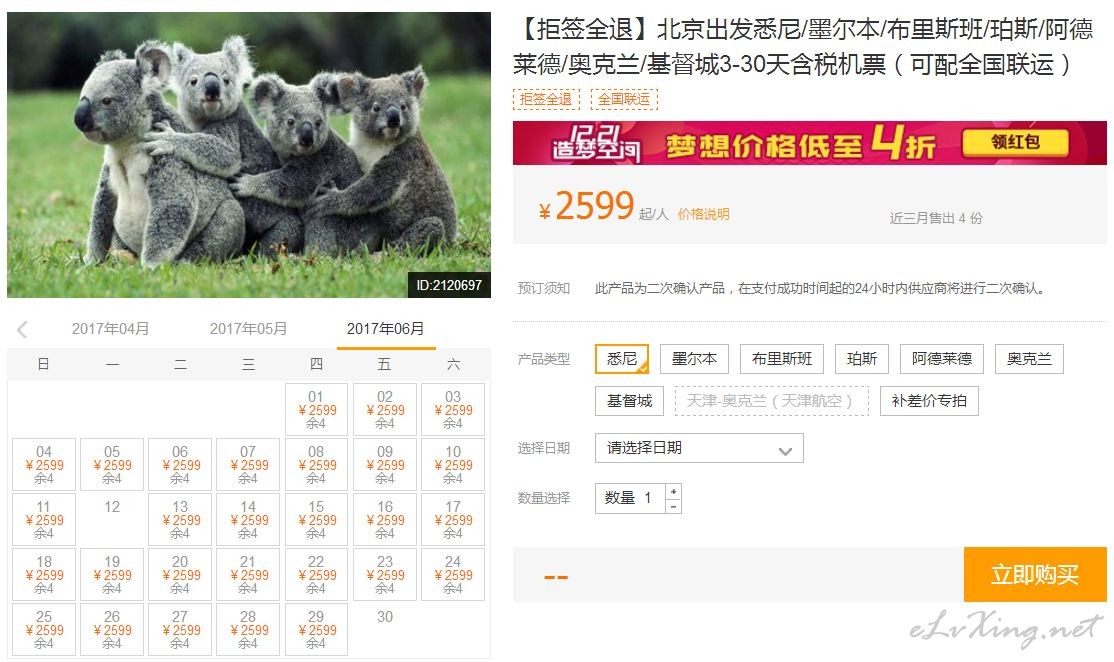Click the 立即购买 buy now button

1035,574
